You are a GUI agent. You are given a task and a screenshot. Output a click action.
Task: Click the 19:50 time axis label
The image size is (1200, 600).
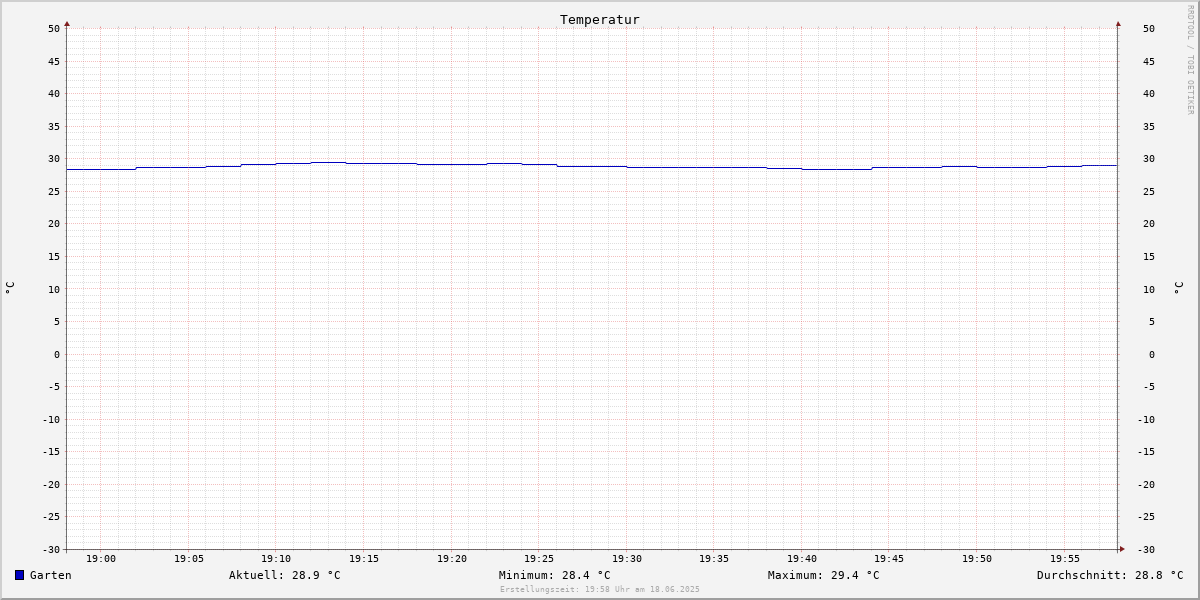(977, 559)
